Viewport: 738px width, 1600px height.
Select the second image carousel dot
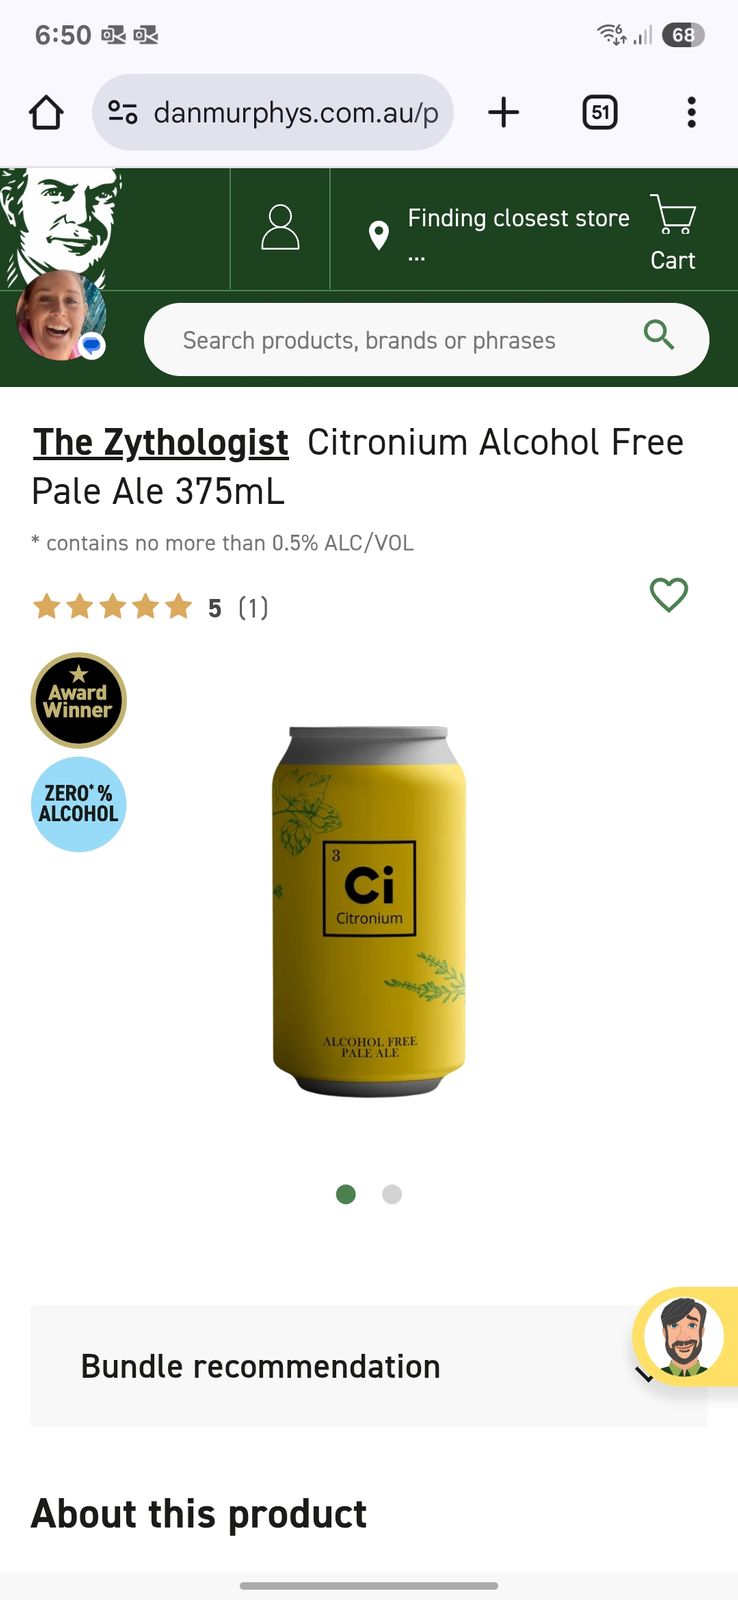tap(392, 1194)
